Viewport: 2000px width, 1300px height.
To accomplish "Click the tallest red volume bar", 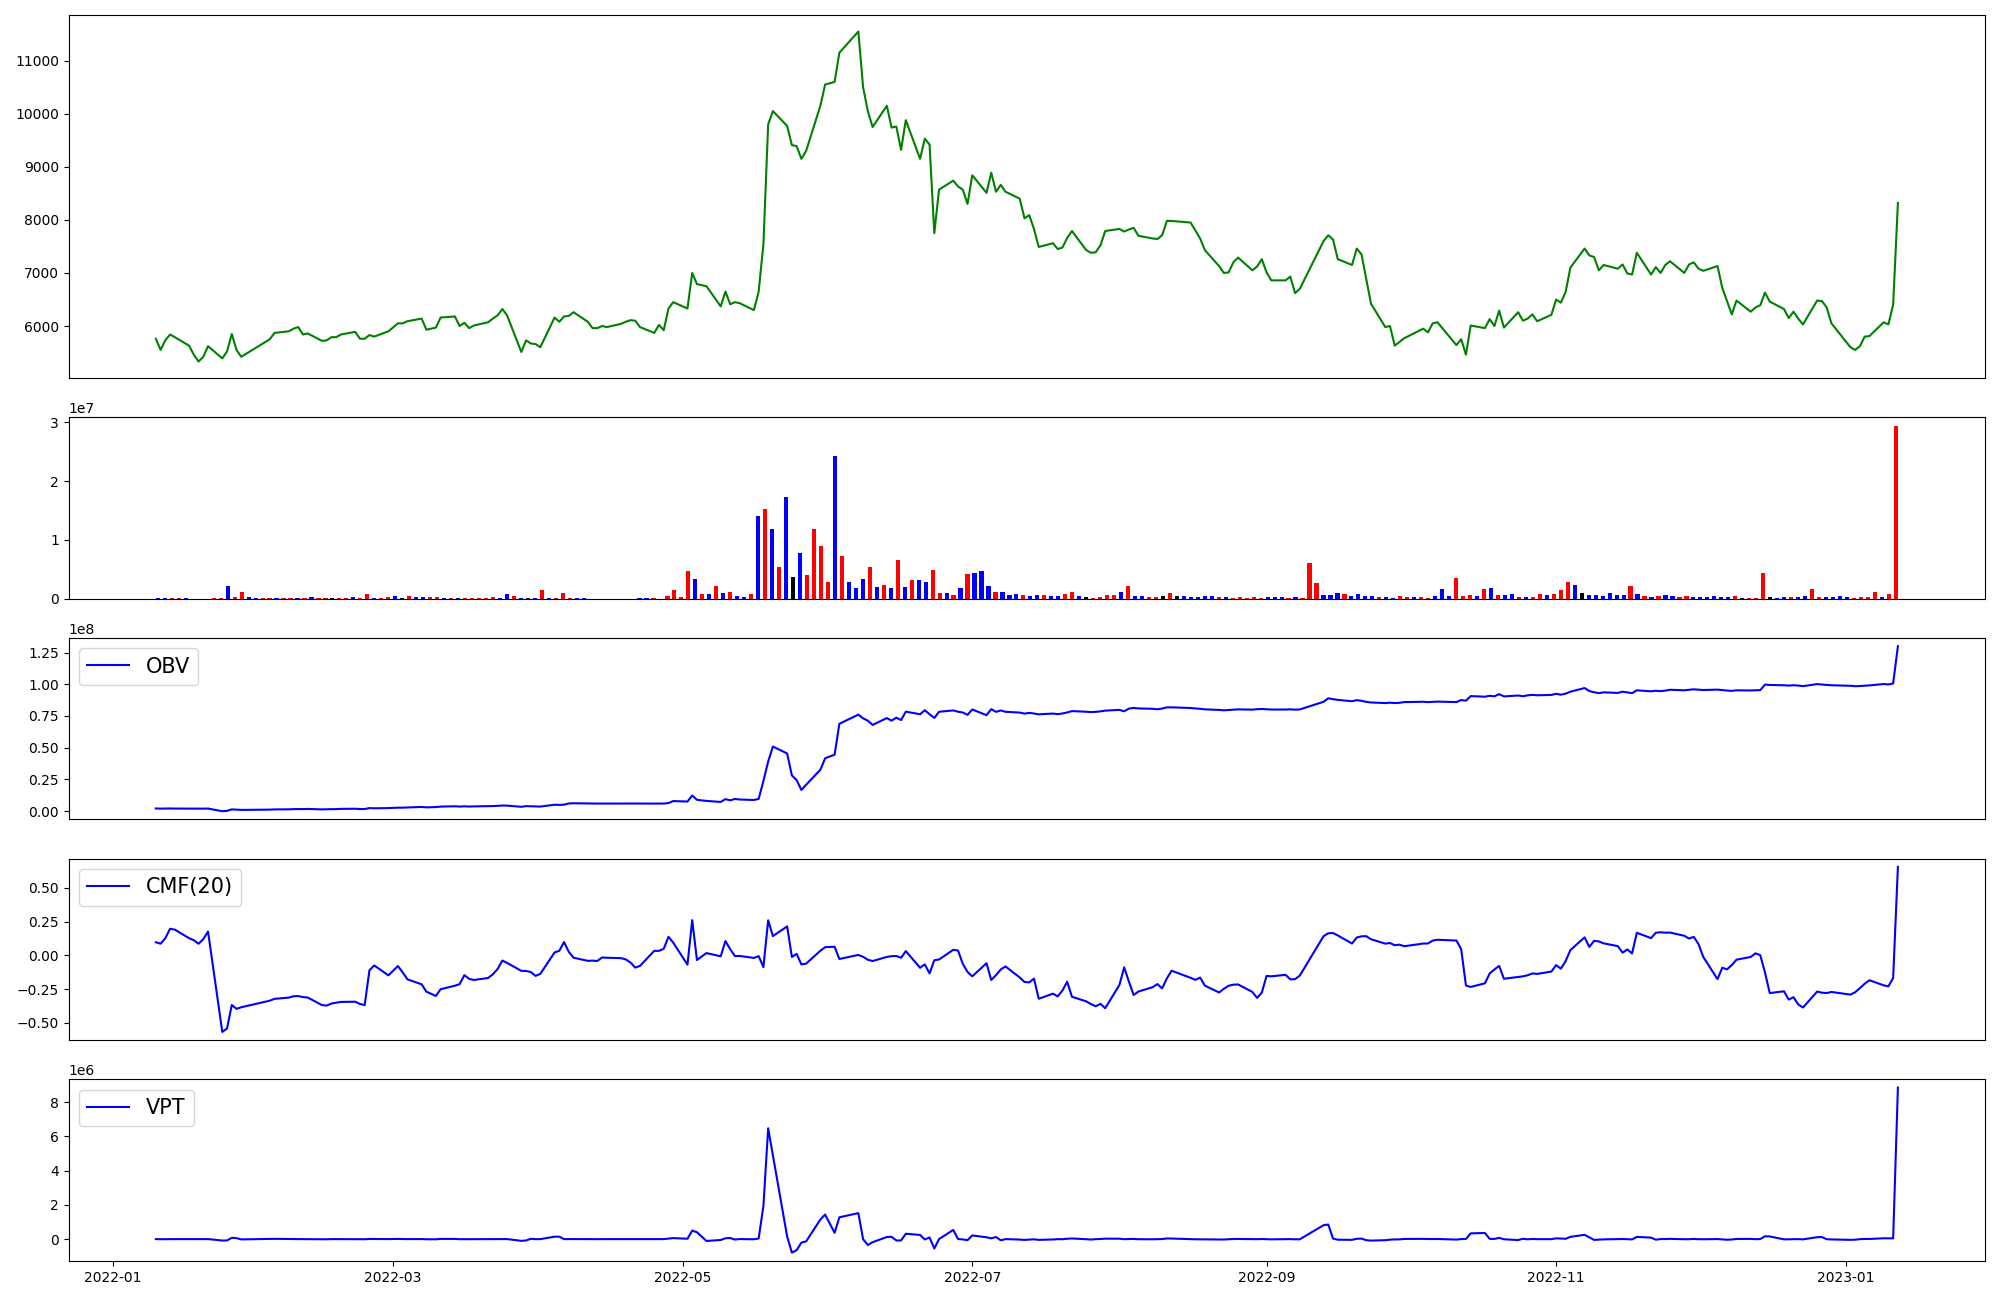I will click(1895, 512).
